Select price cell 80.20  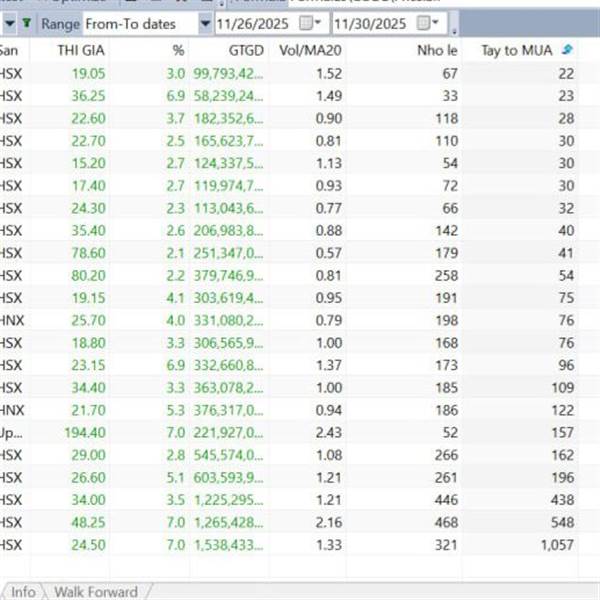[88, 276]
